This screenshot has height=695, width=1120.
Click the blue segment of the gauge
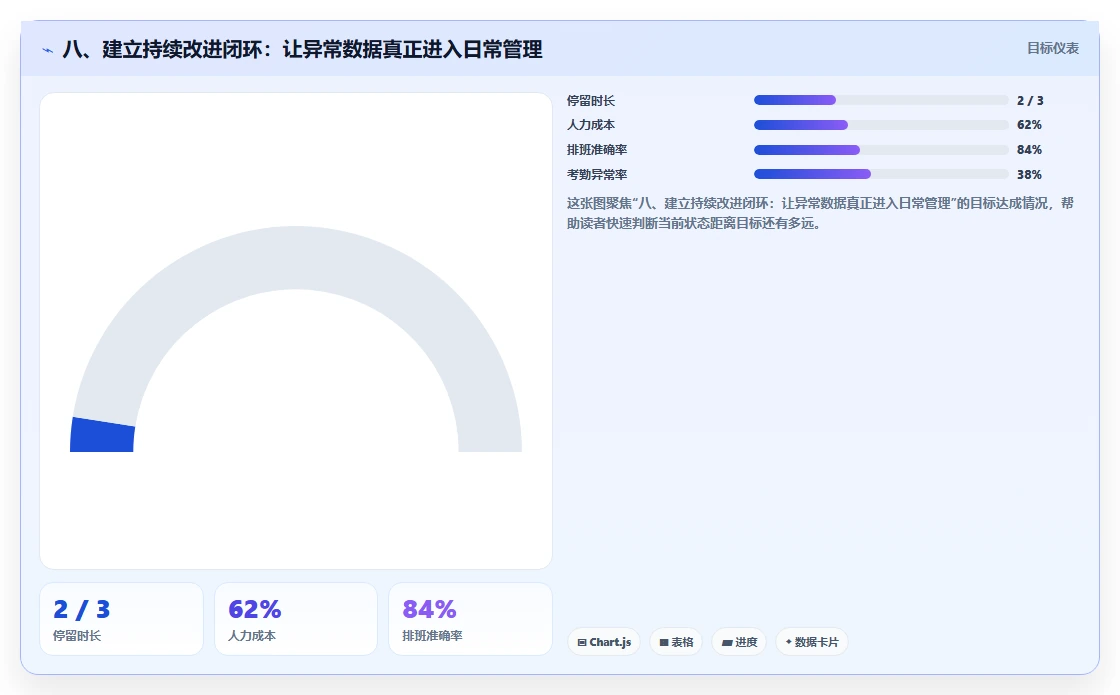pyautogui.click(x=102, y=436)
